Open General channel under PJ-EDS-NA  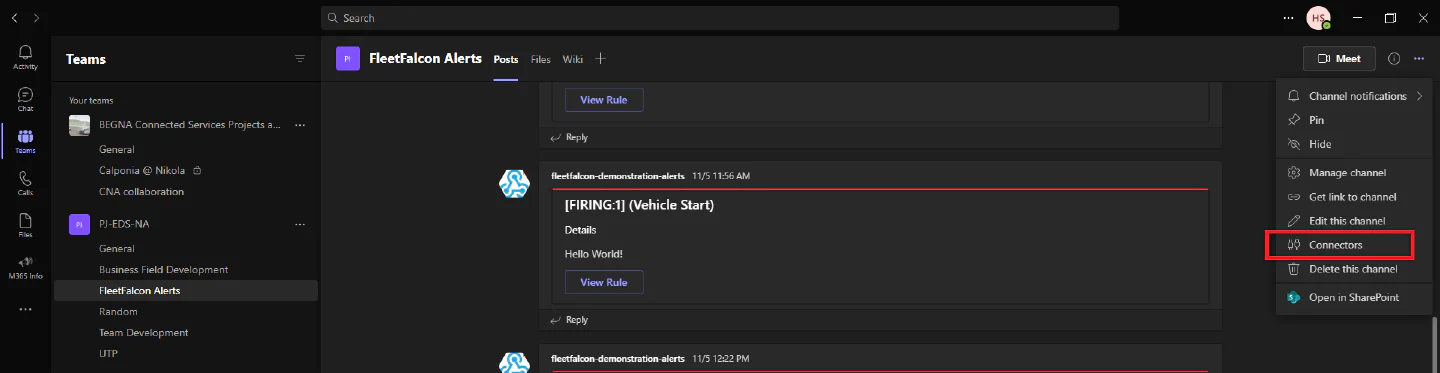tap(117, 248)
